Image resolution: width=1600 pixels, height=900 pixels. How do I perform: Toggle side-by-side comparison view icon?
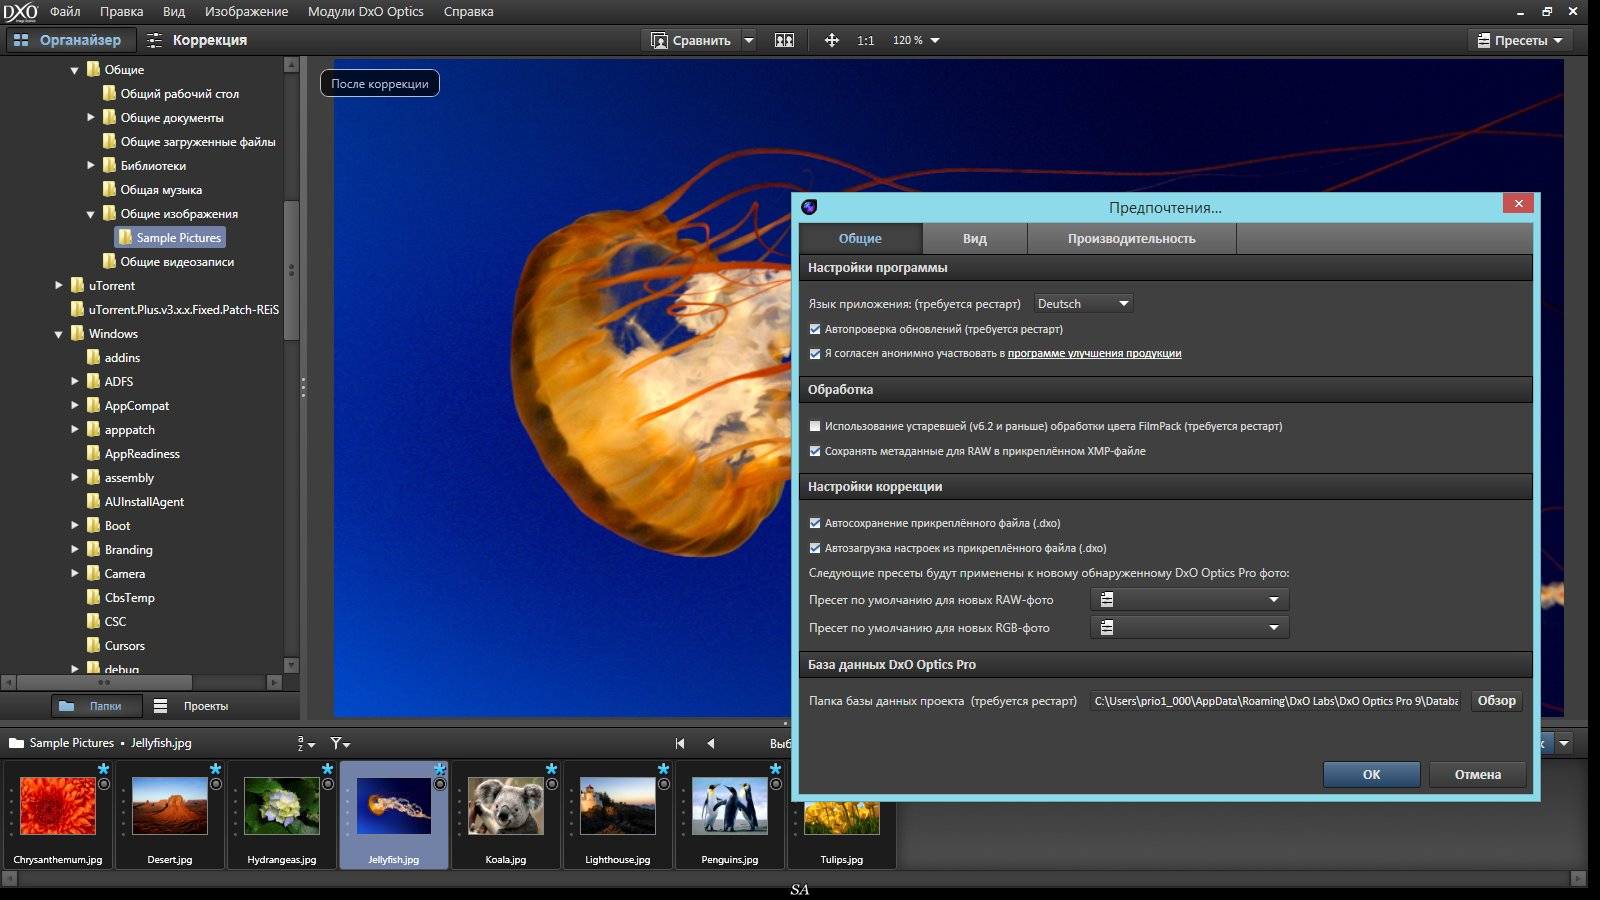[784, 40]
